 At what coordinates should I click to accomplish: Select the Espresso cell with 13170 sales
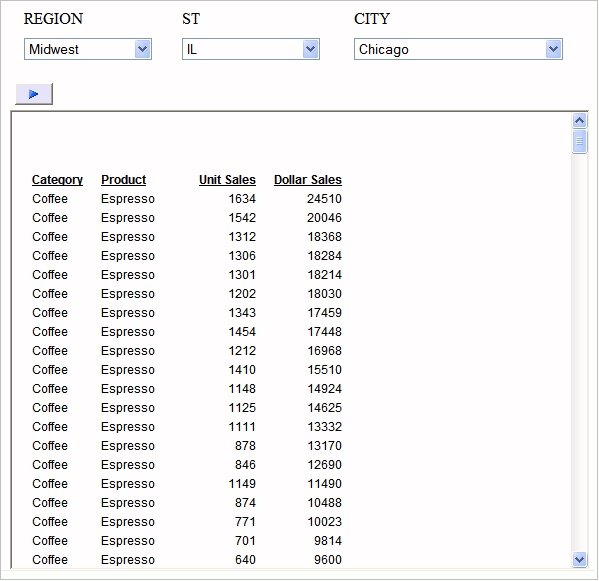point(128,446)
